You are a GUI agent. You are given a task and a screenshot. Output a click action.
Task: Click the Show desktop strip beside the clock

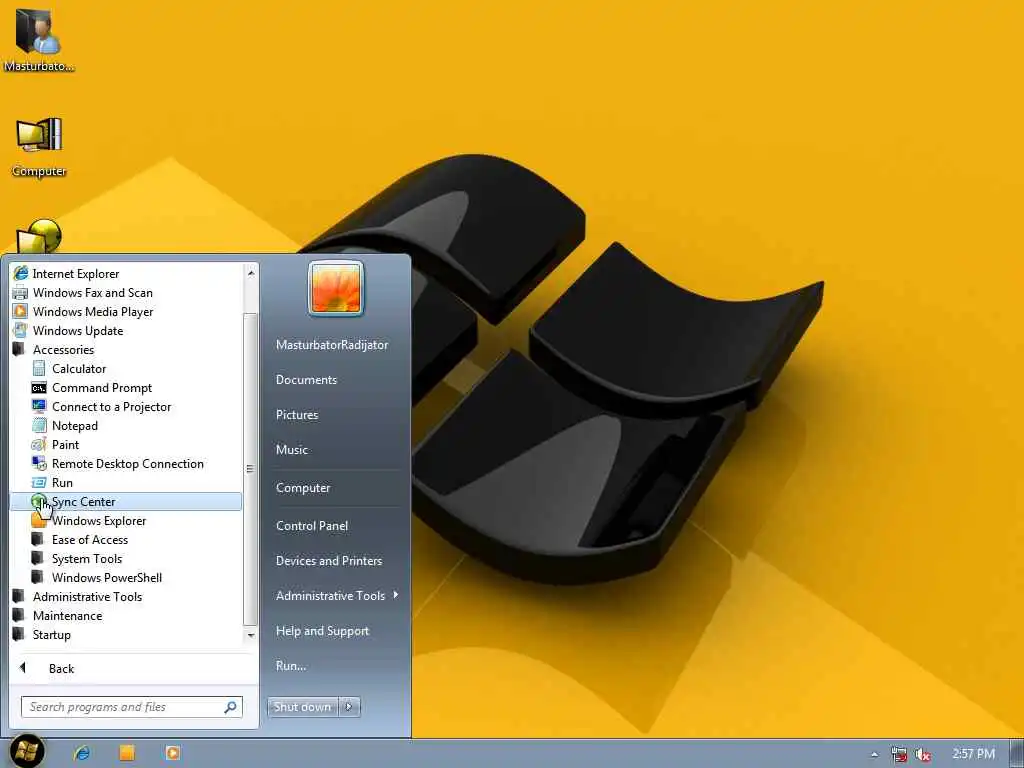coord(1017,754)
